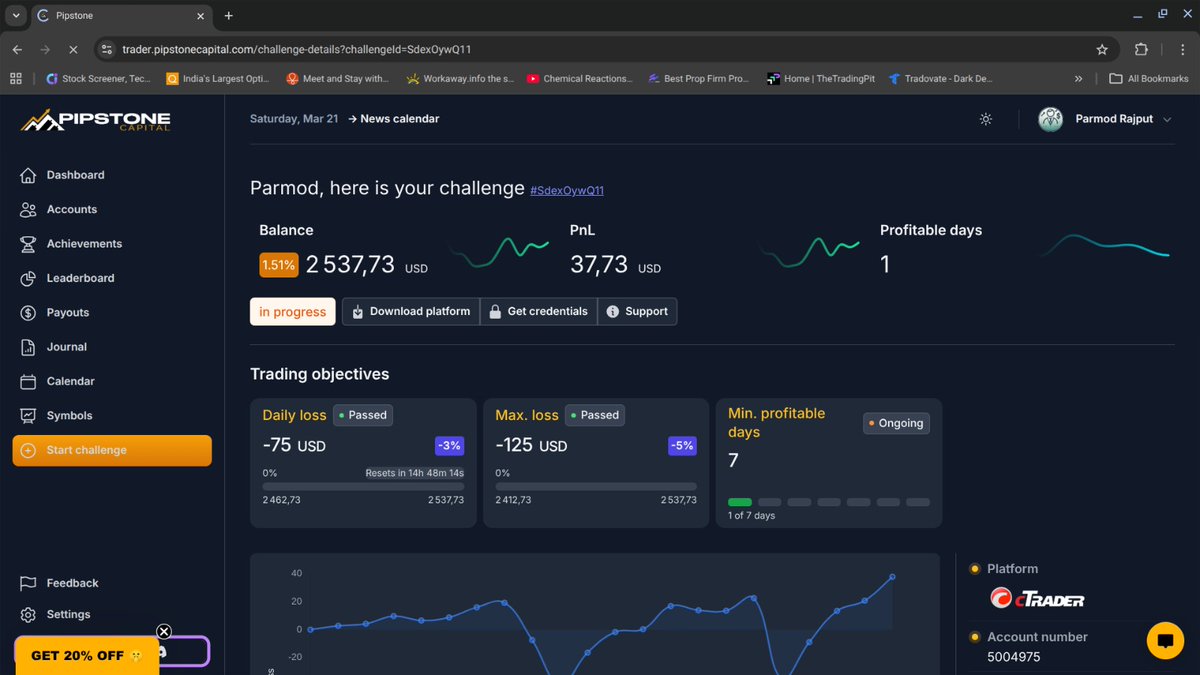Open the Meet and Stay with bookmark

(338, 78)
